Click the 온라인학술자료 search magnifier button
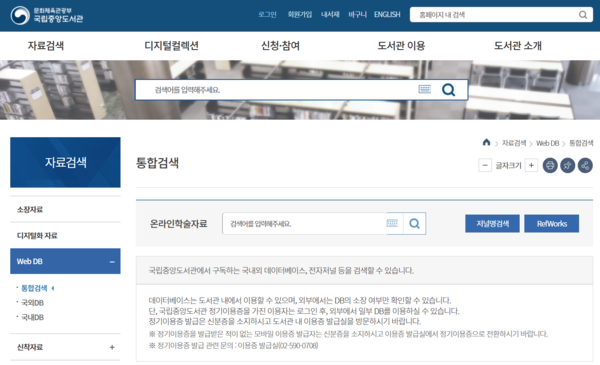Viewport: 600px width, 365px height. coord(414,223)
